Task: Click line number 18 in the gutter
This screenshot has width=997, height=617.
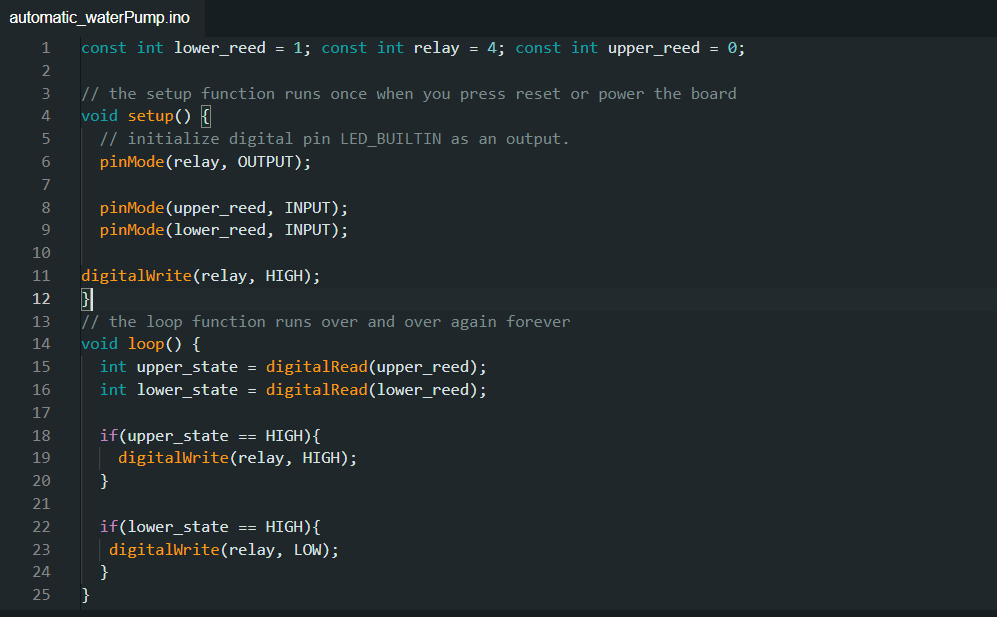Action: click(x=41, y=435)
